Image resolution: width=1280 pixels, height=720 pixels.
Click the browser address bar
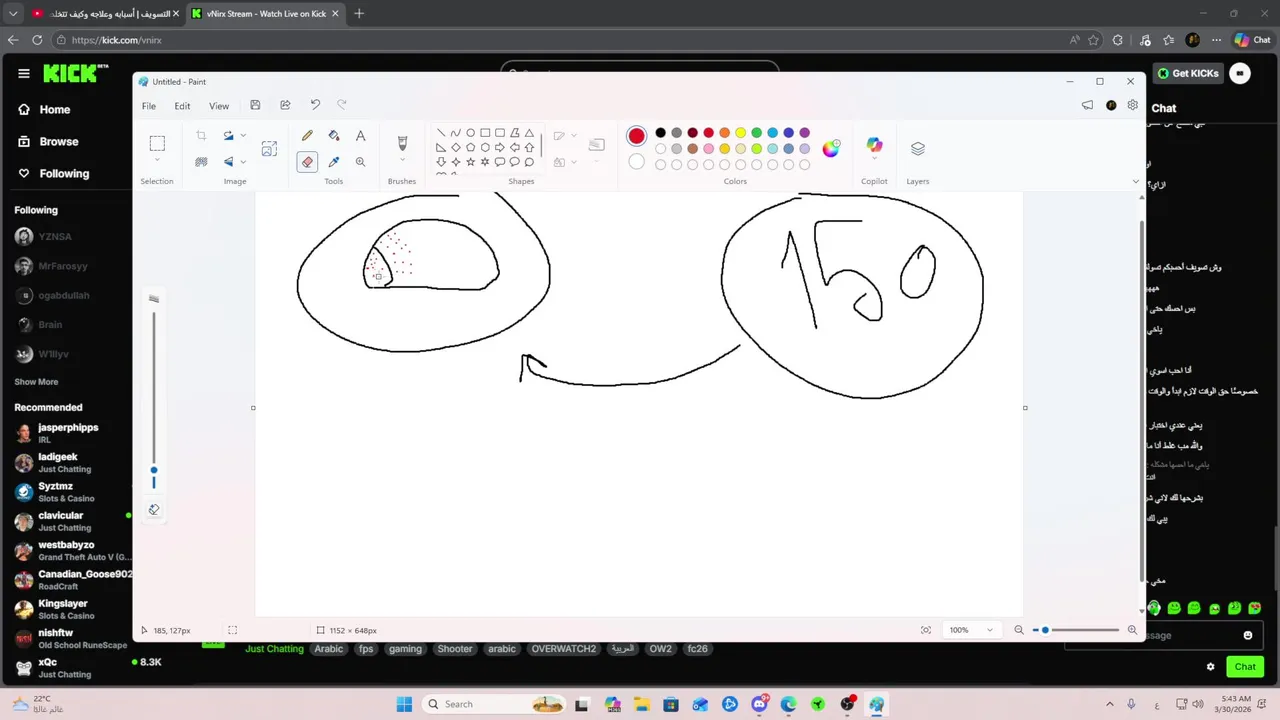pos(560,40)
